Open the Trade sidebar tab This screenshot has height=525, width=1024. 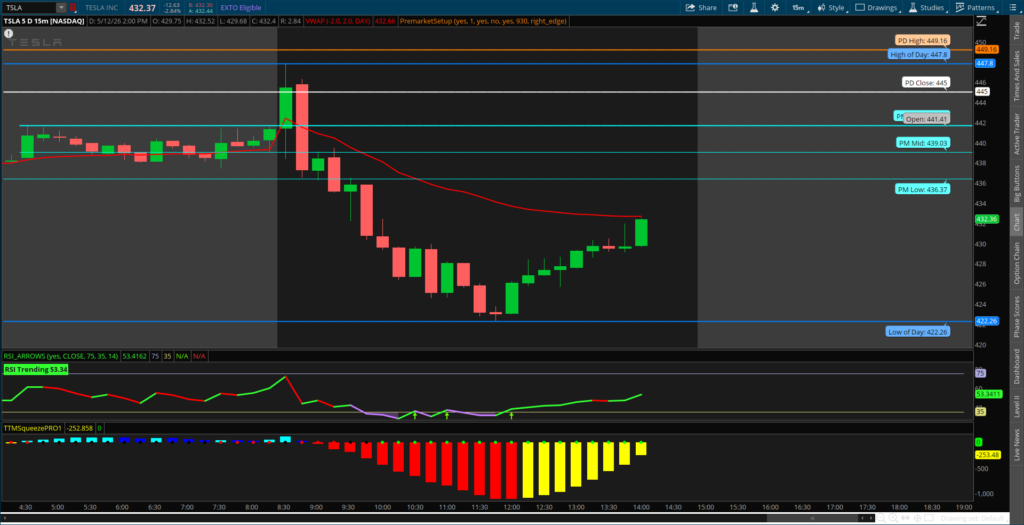pos(1016,30)
